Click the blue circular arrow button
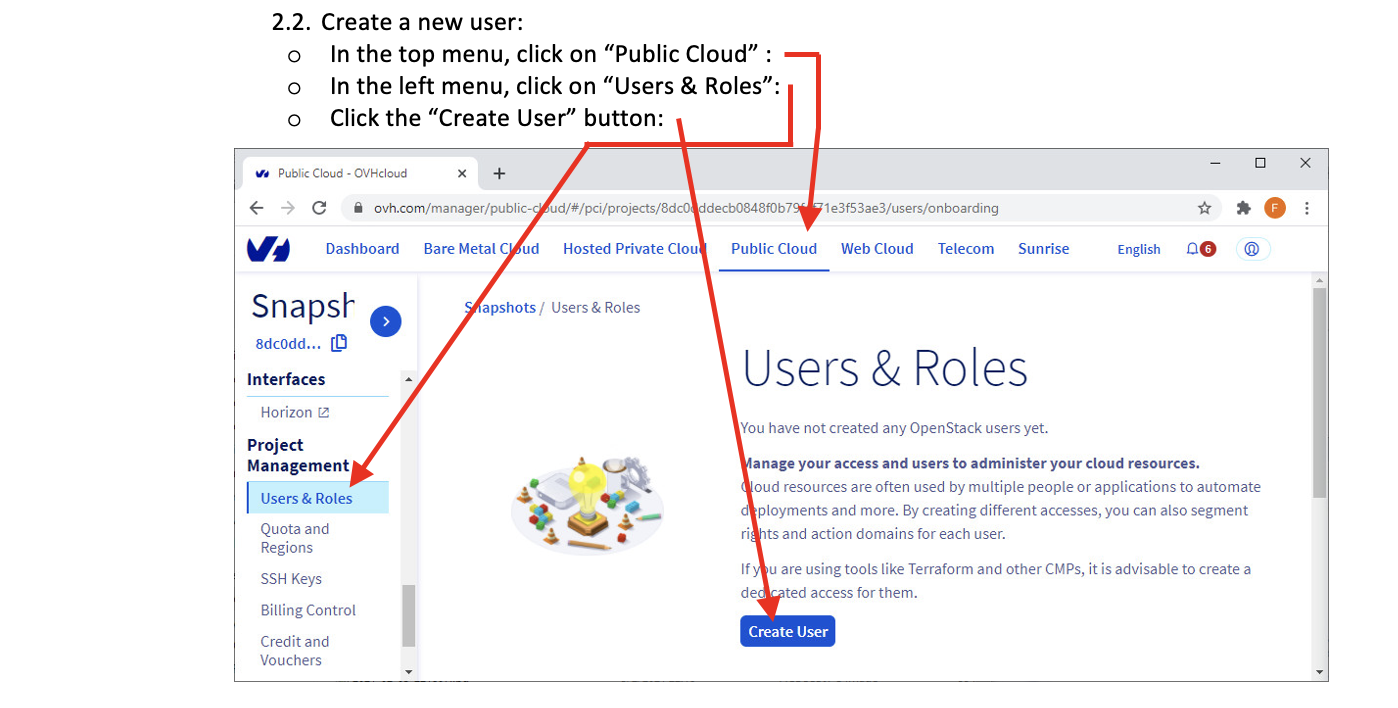This screenshot has height=708, width=1398. pos(385,321)
